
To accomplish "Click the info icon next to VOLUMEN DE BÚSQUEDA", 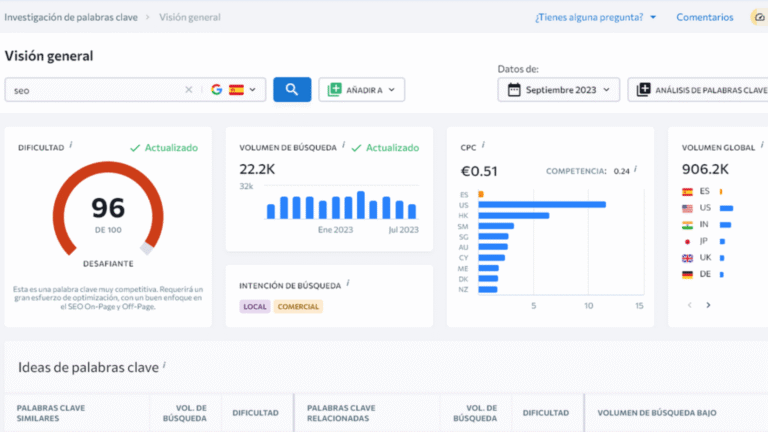I will pos(343,145).
